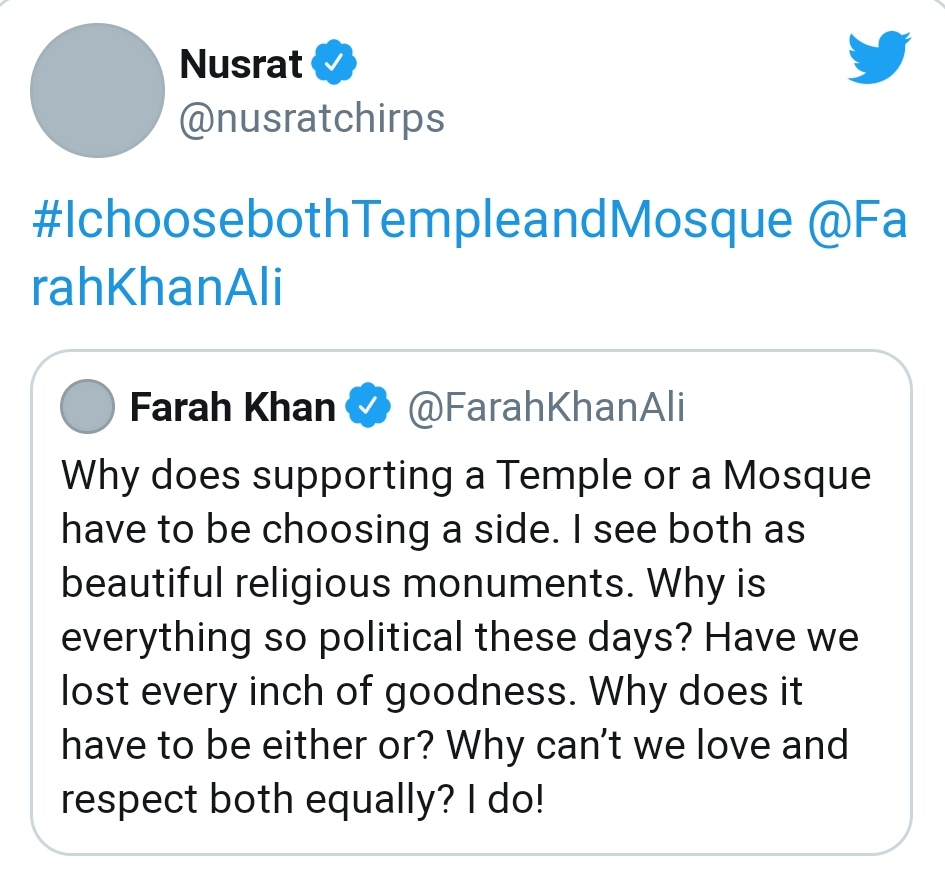Open the Nusrat display name
The image size is (945, 877).
(x=241, y=63)
